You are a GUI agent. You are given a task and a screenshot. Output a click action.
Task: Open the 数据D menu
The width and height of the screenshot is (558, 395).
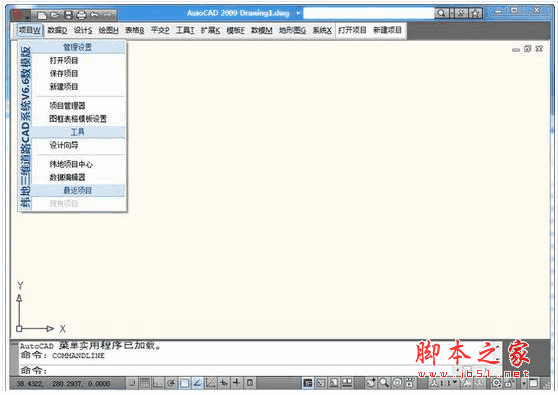[57, 30]
